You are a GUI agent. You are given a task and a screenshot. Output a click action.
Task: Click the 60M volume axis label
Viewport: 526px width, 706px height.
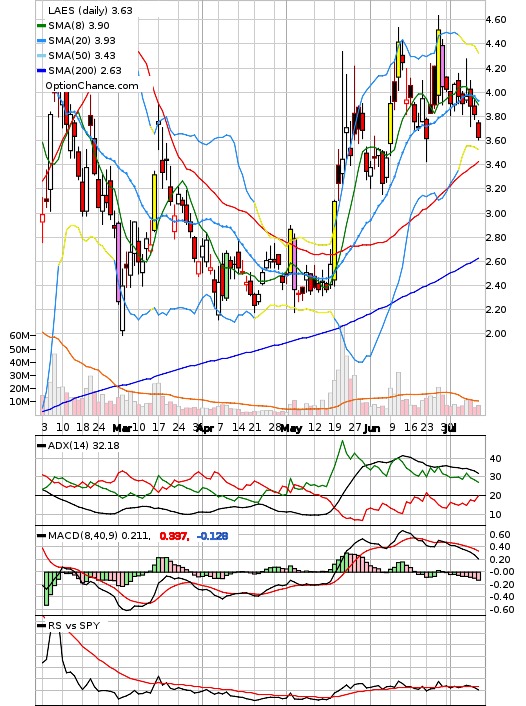20,335
